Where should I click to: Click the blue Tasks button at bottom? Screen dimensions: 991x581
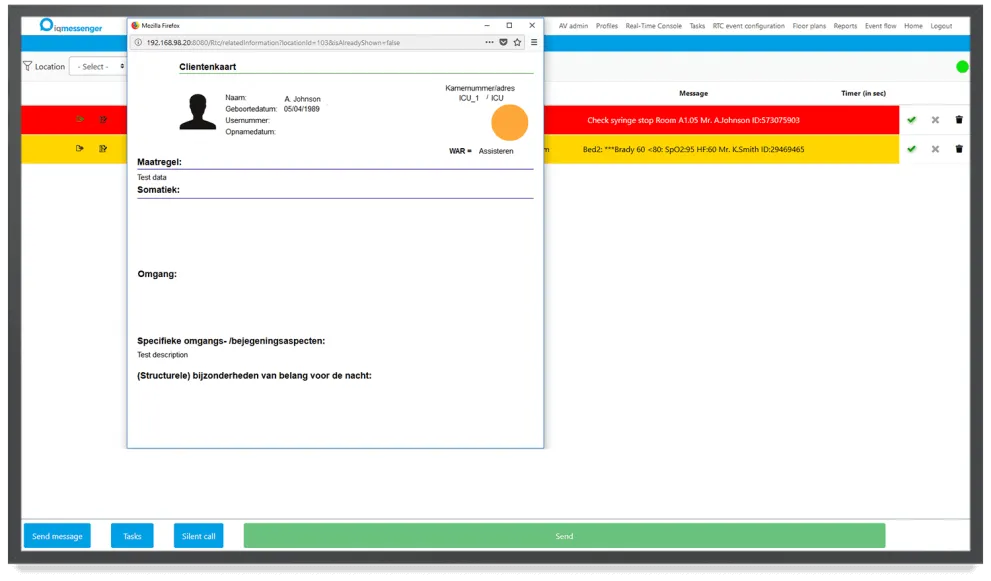click(x=132, y=536)
